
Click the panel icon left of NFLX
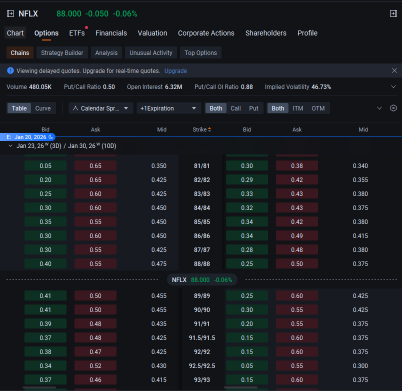[10, 13]
